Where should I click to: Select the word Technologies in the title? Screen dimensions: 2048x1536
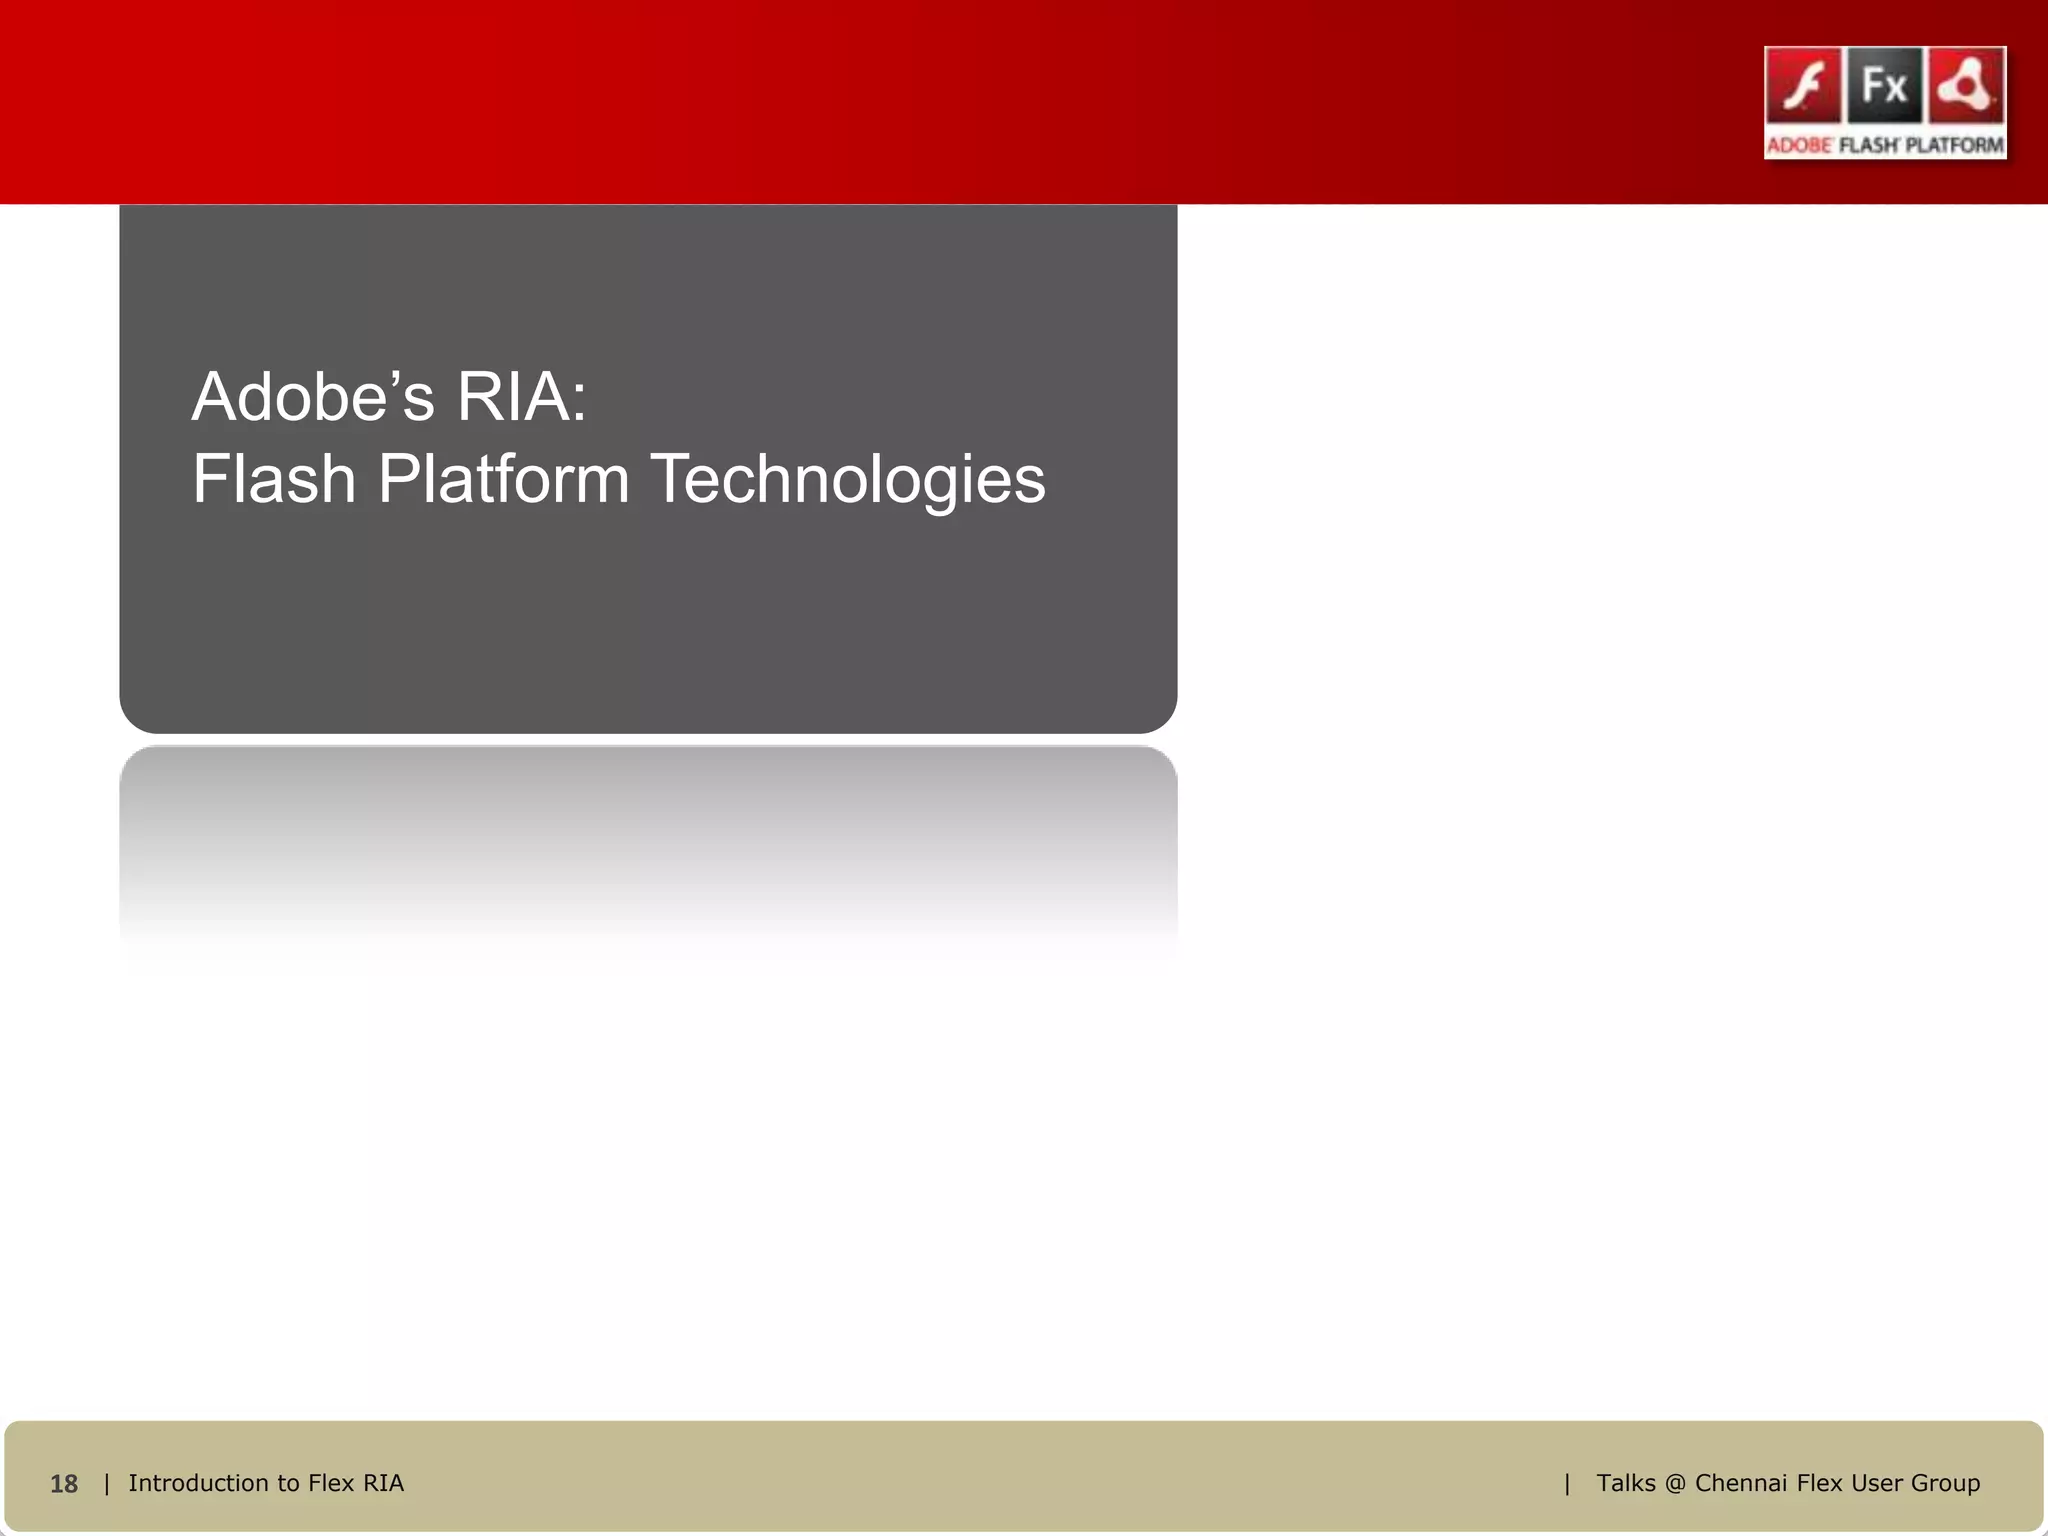(x=848, y=479)
